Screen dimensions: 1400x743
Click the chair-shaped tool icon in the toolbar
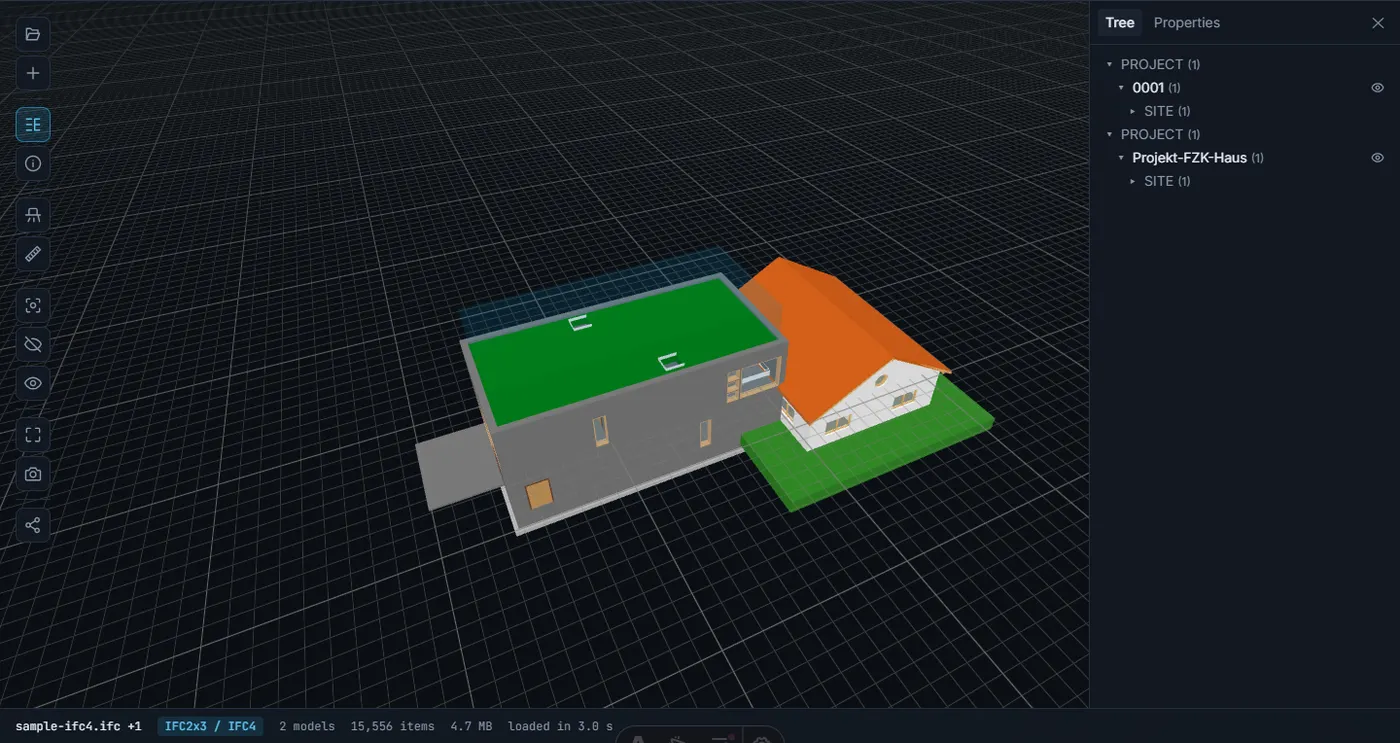[x=33, y=215]
